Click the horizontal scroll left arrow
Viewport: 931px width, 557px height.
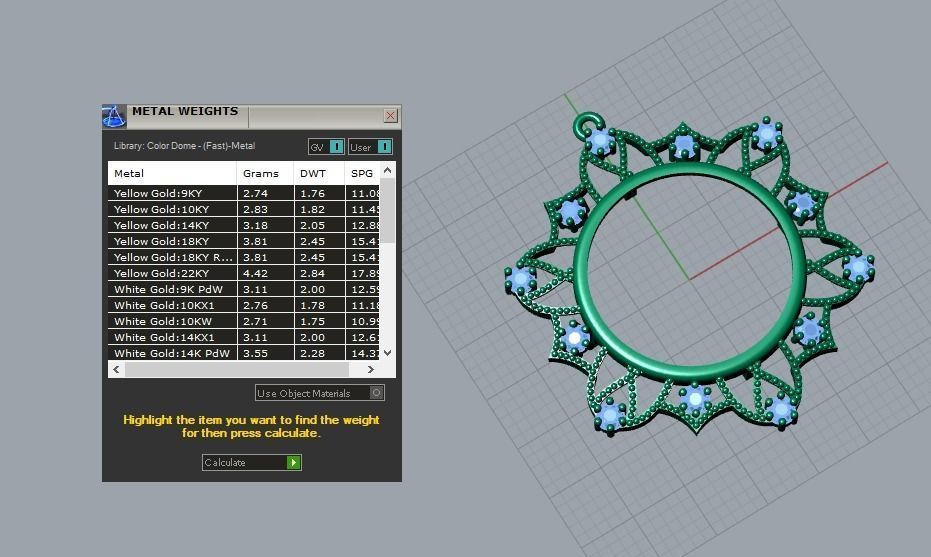click(116, 369)
